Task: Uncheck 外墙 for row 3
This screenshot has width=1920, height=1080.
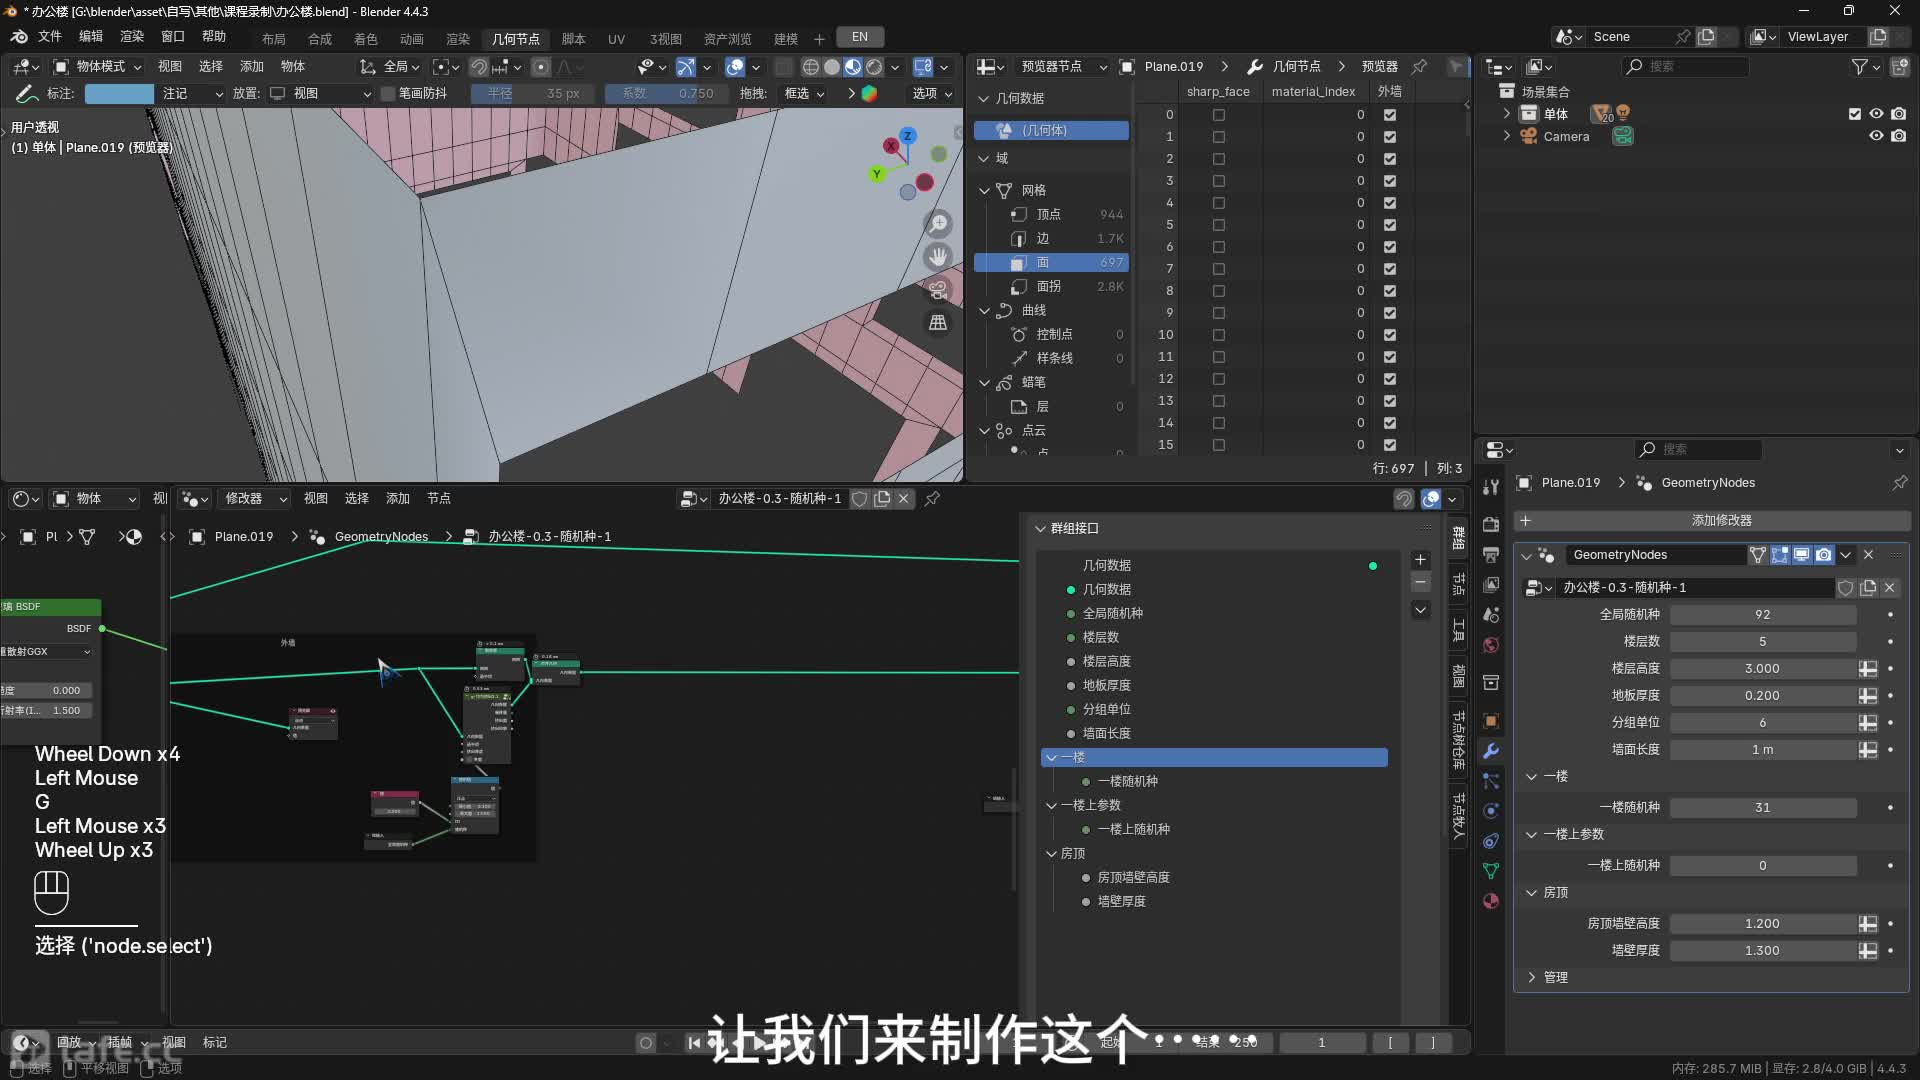Action: (1389, 181)
